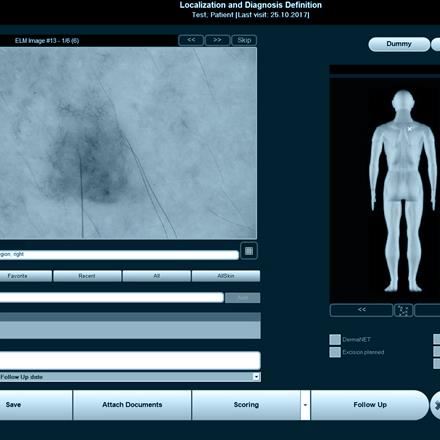Image resolution: width=440 pixels, height=440 pixels.
Task: Click Attach Documents button
Action: (x=132, y=405)
